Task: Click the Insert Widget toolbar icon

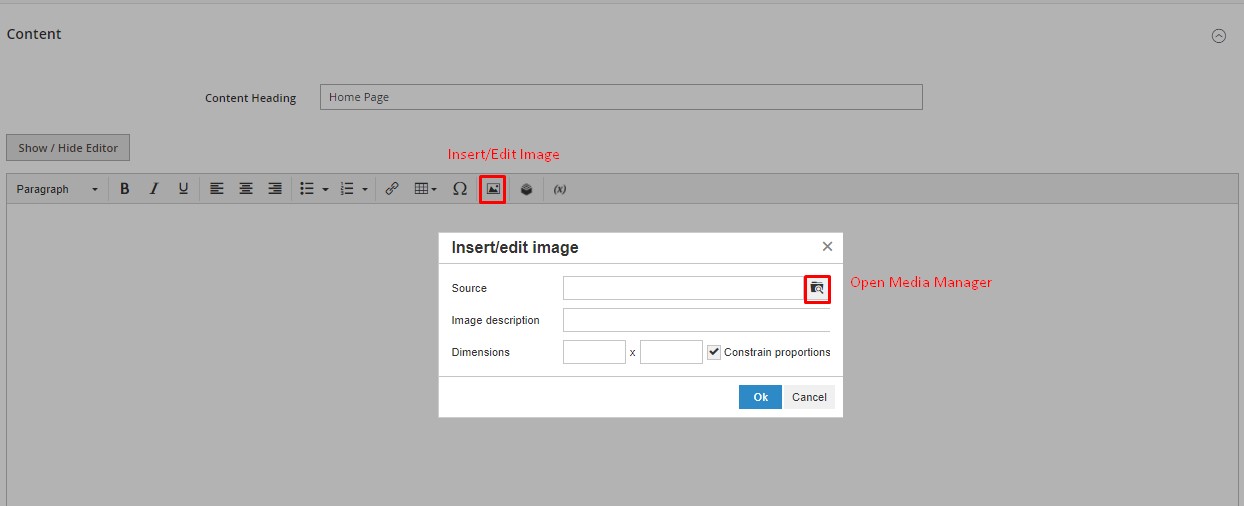Action: (x=527, y=189)
